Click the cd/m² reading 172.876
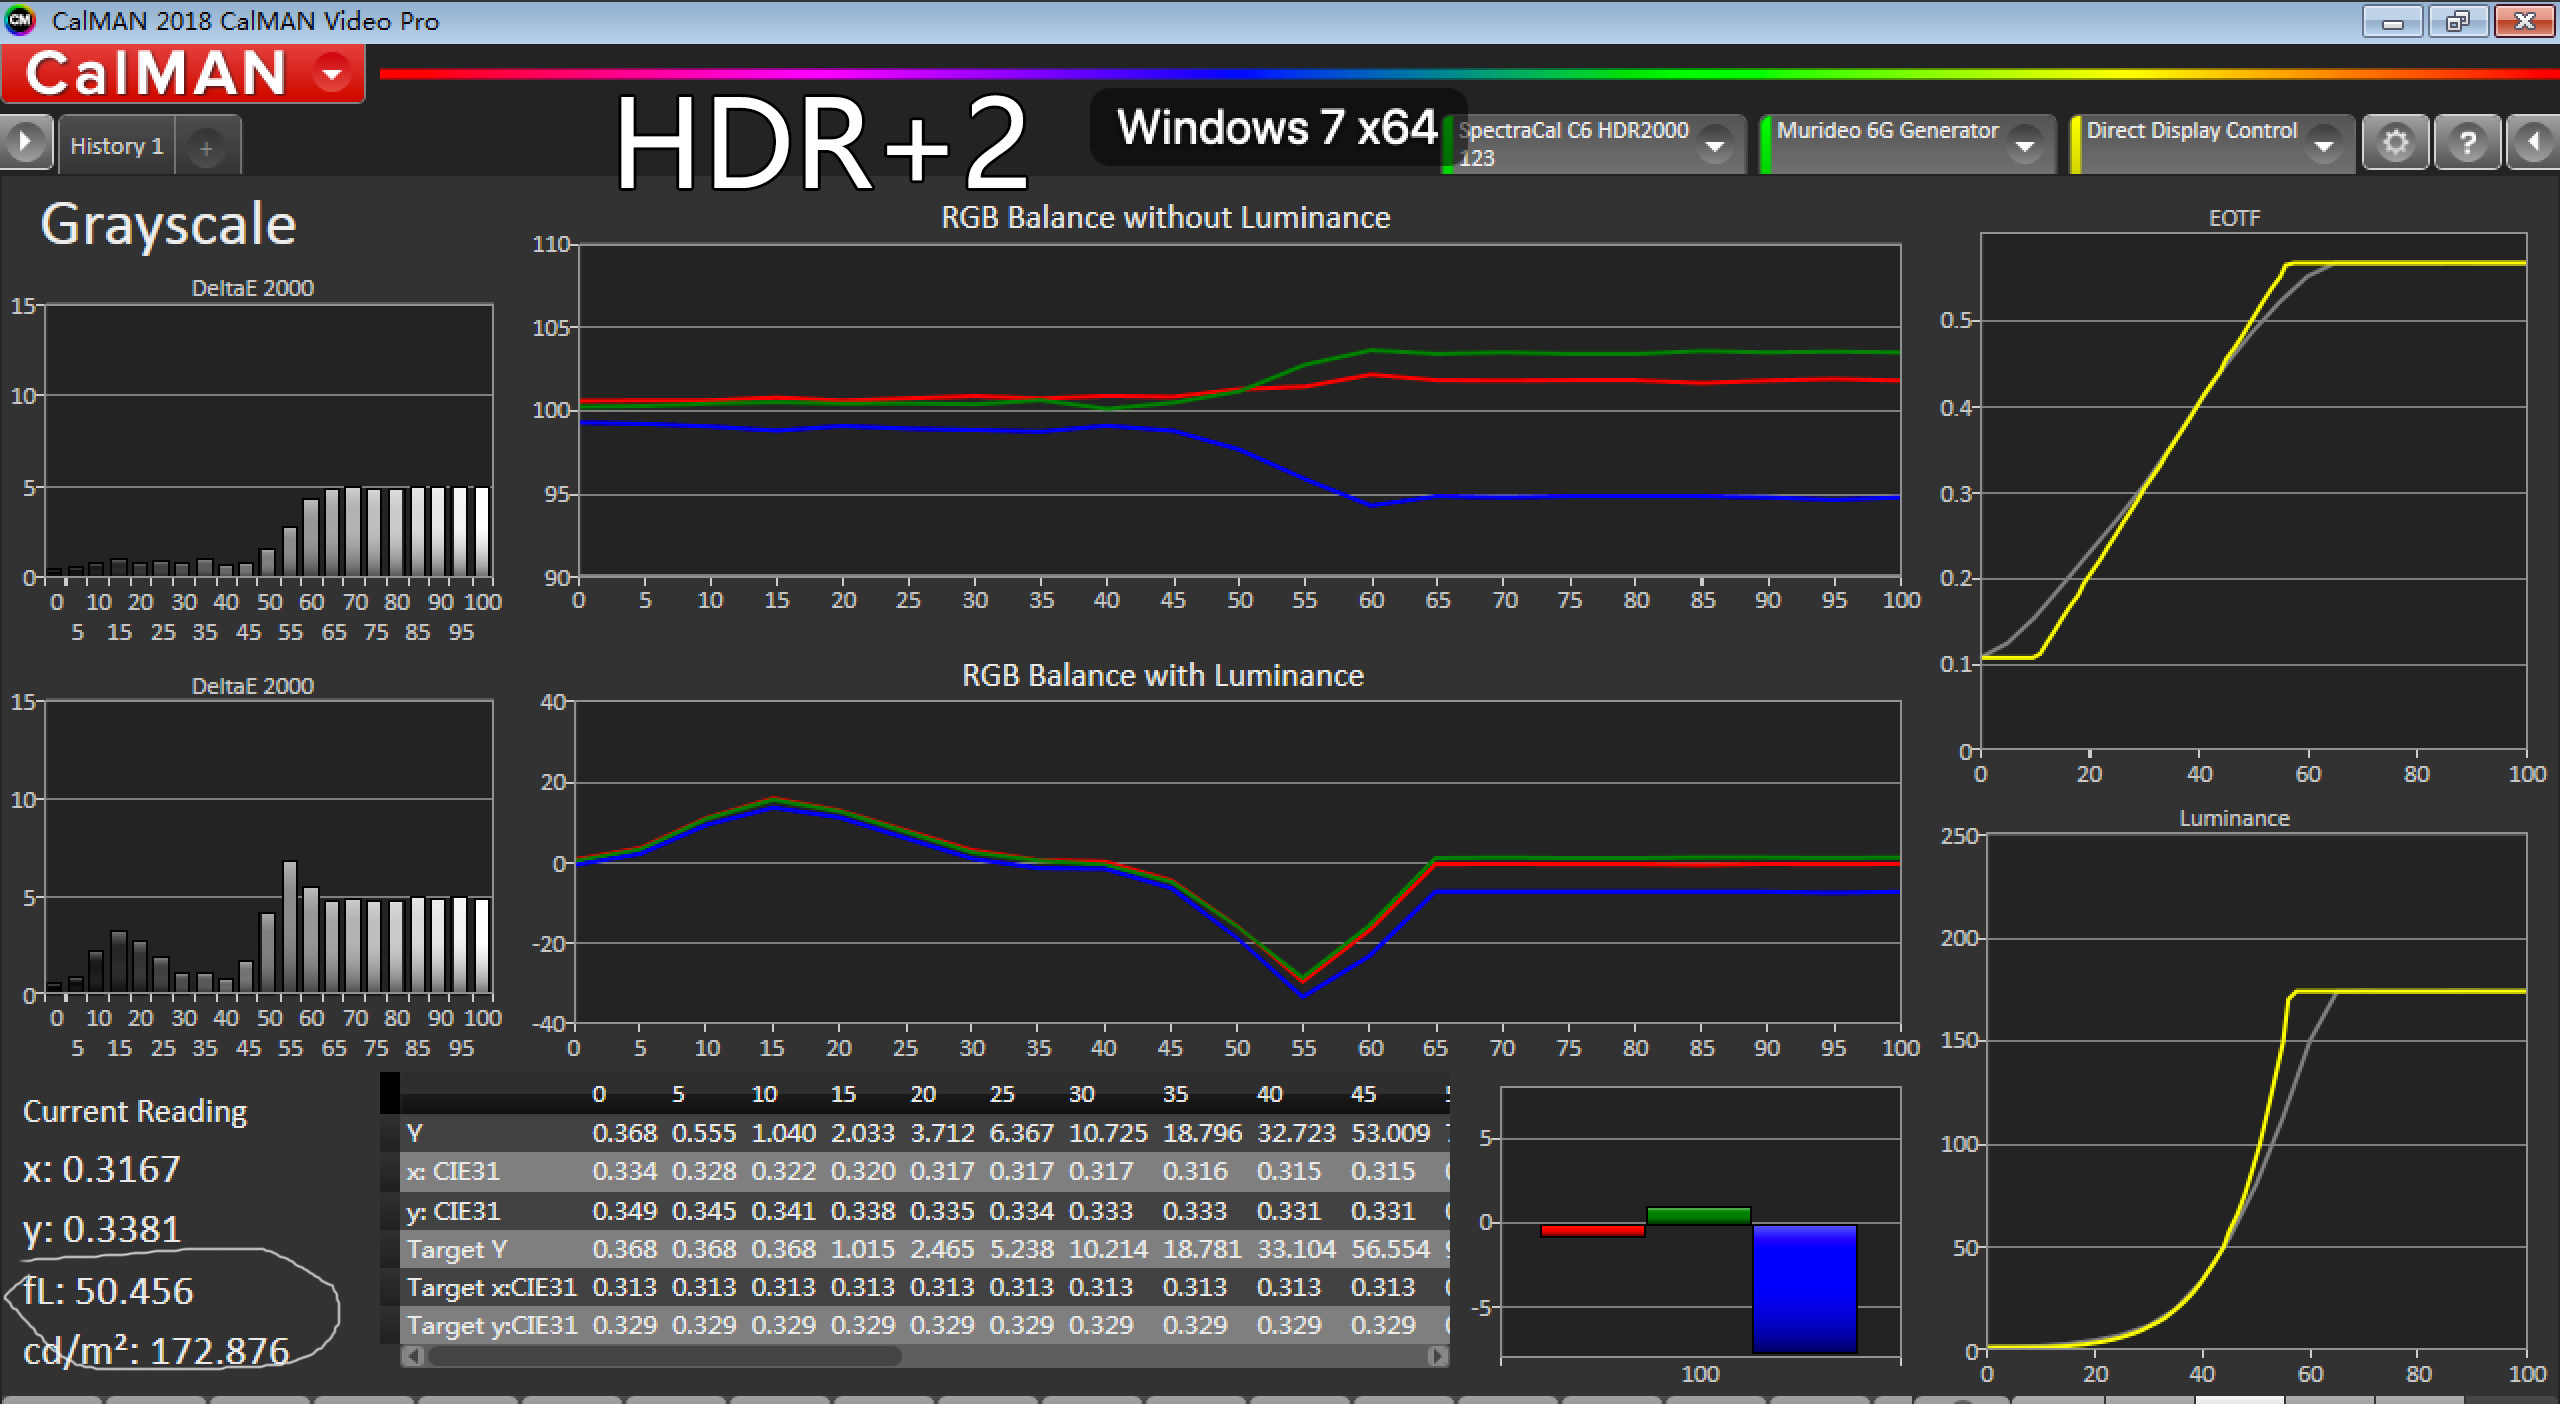The width and height of the screenshot is (2560, 1404). pos(156,1352)
